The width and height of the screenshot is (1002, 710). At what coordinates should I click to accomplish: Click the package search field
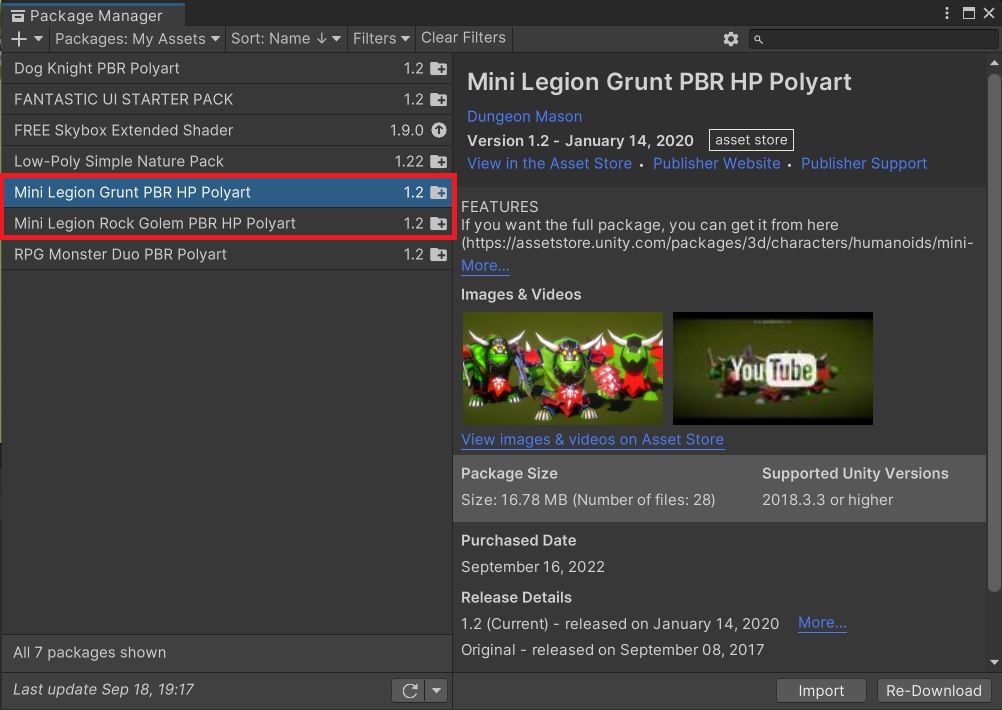tap(873, 40)
